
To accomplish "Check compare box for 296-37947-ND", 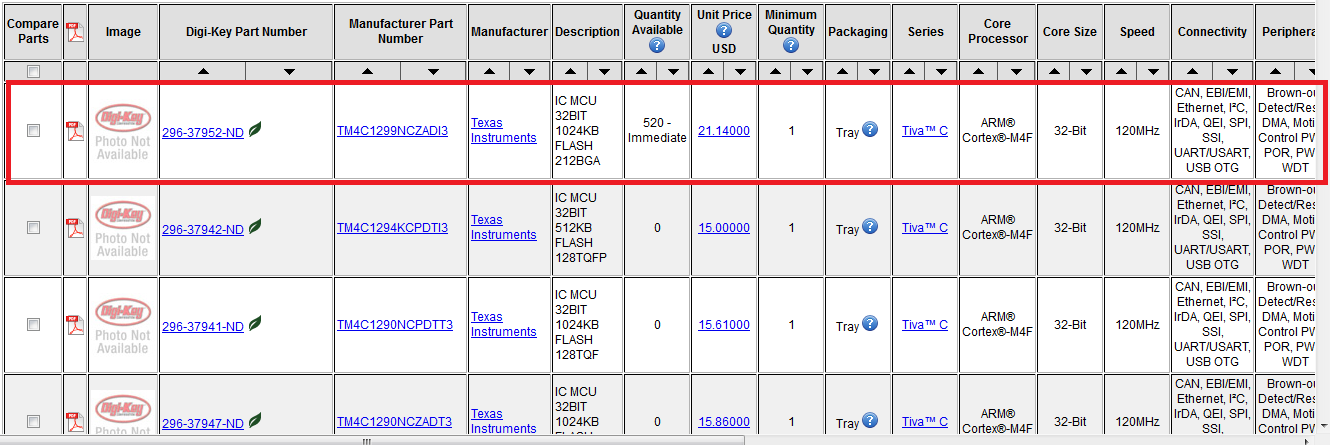I will coord(33,421).
